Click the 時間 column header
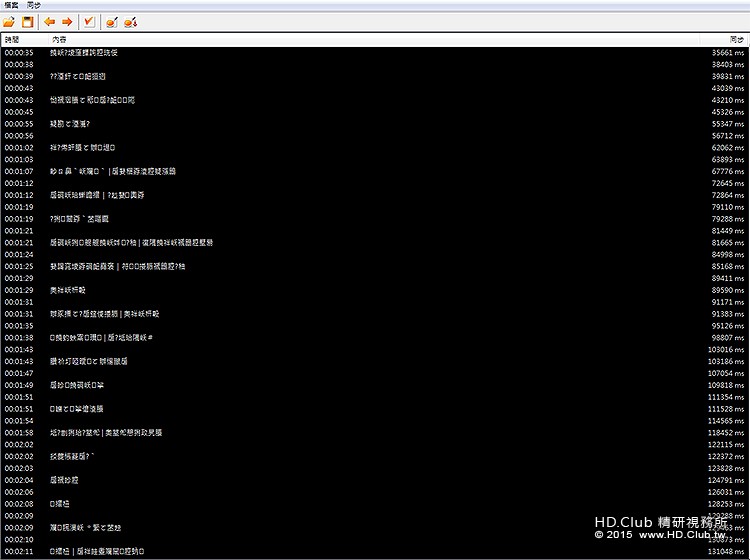 tap(12, 40)
